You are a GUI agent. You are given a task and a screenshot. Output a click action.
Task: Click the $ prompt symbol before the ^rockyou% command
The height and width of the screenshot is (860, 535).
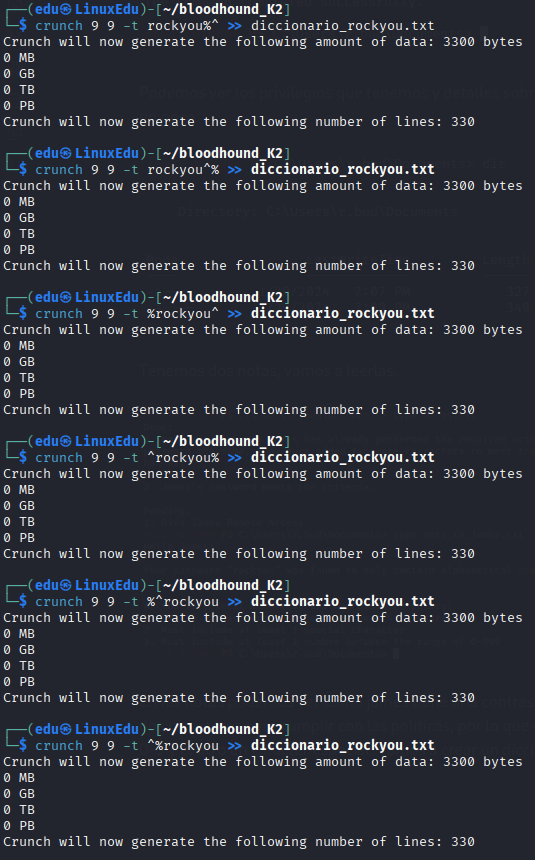(22, 457)
